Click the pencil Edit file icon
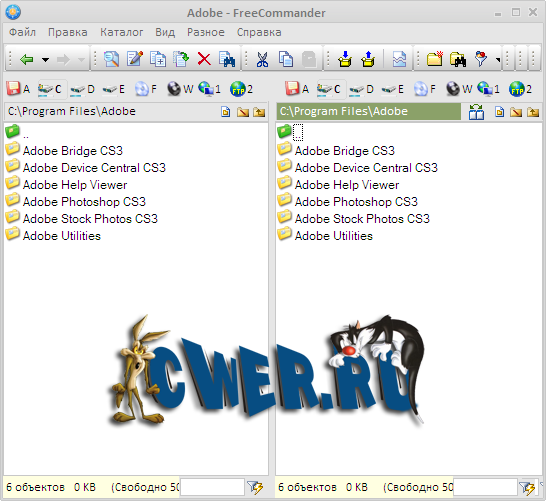 (135, 58)
